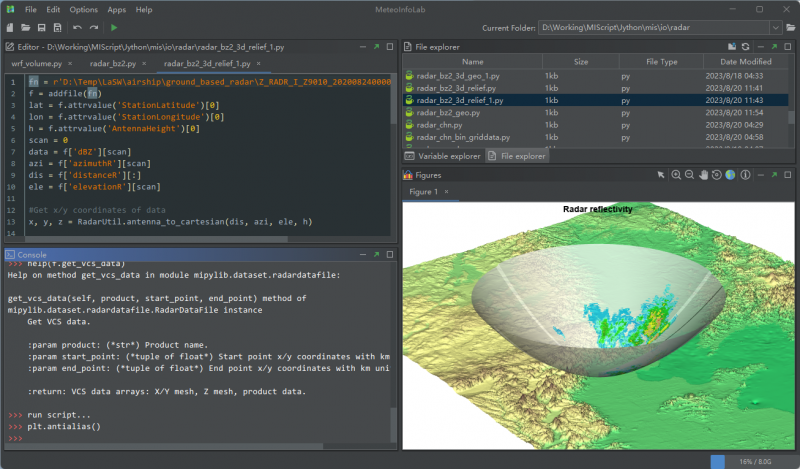Click the Undo arrow in the toolbar
800x469 pixels.
77,27
